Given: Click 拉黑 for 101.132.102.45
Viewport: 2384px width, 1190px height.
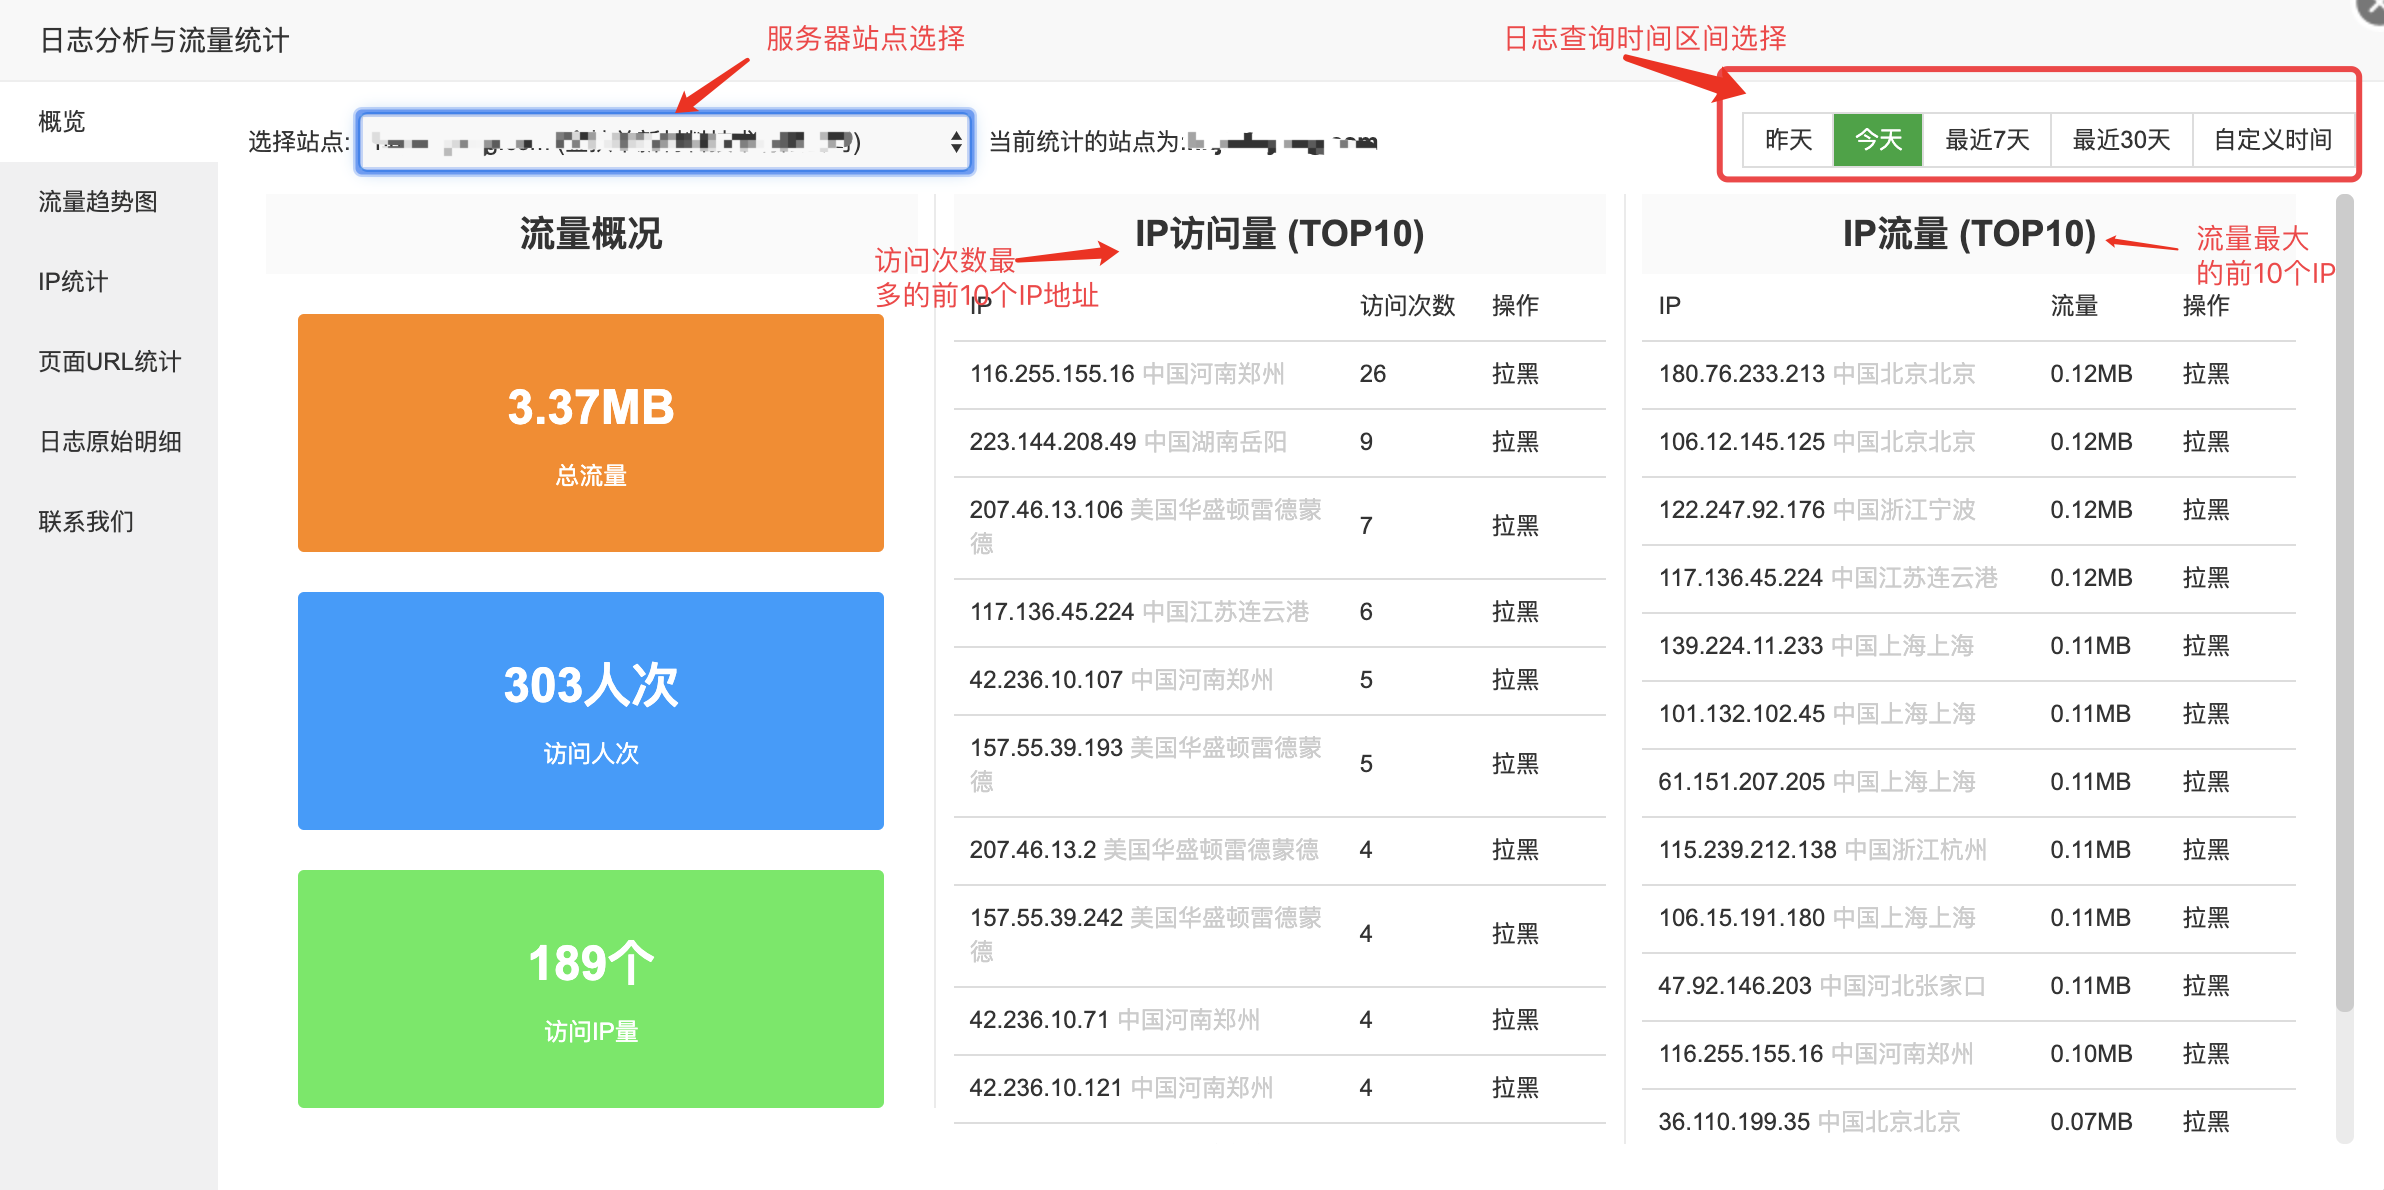Looking at the screenshot, I should (x=2206, y=714).
